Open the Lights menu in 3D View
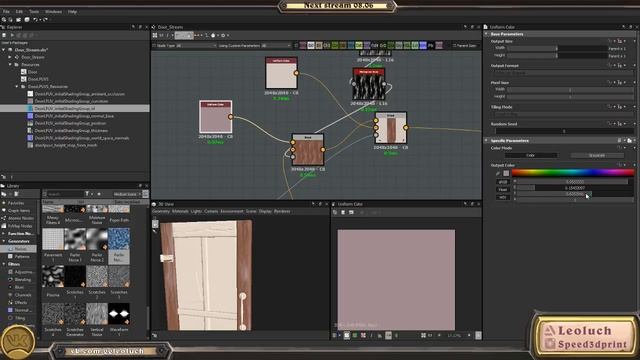 click(x=196, y=211)
